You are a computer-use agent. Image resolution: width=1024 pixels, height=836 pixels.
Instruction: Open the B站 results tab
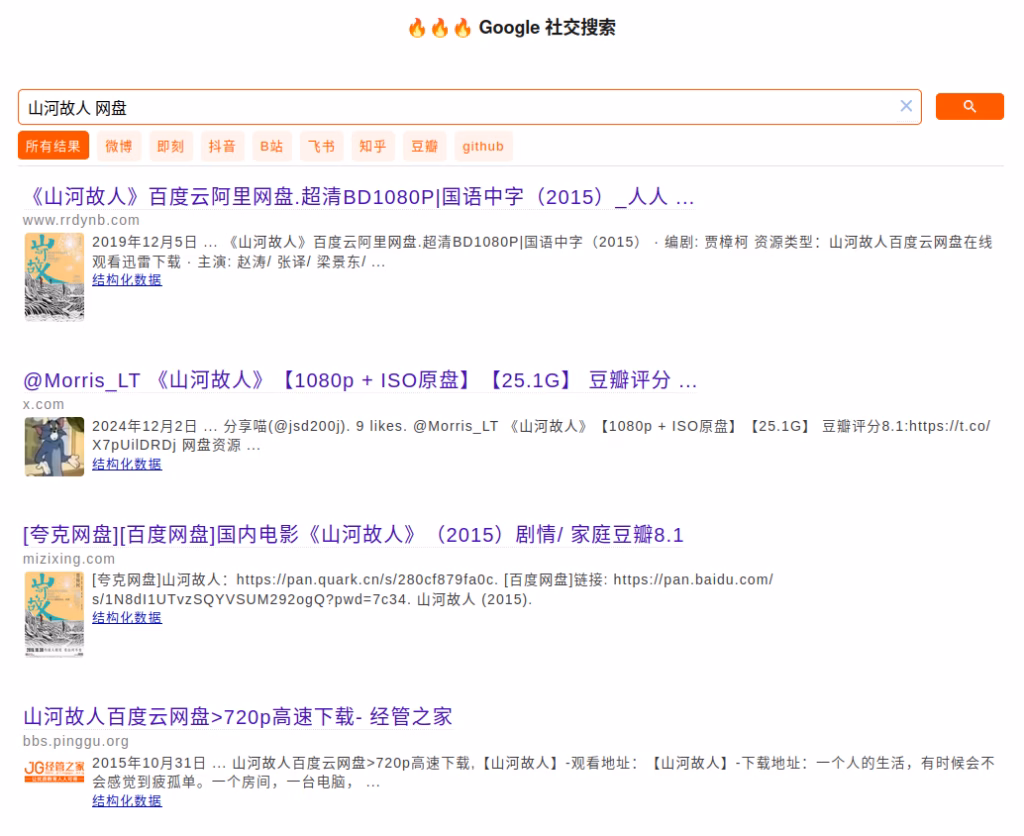pos(272,146)
